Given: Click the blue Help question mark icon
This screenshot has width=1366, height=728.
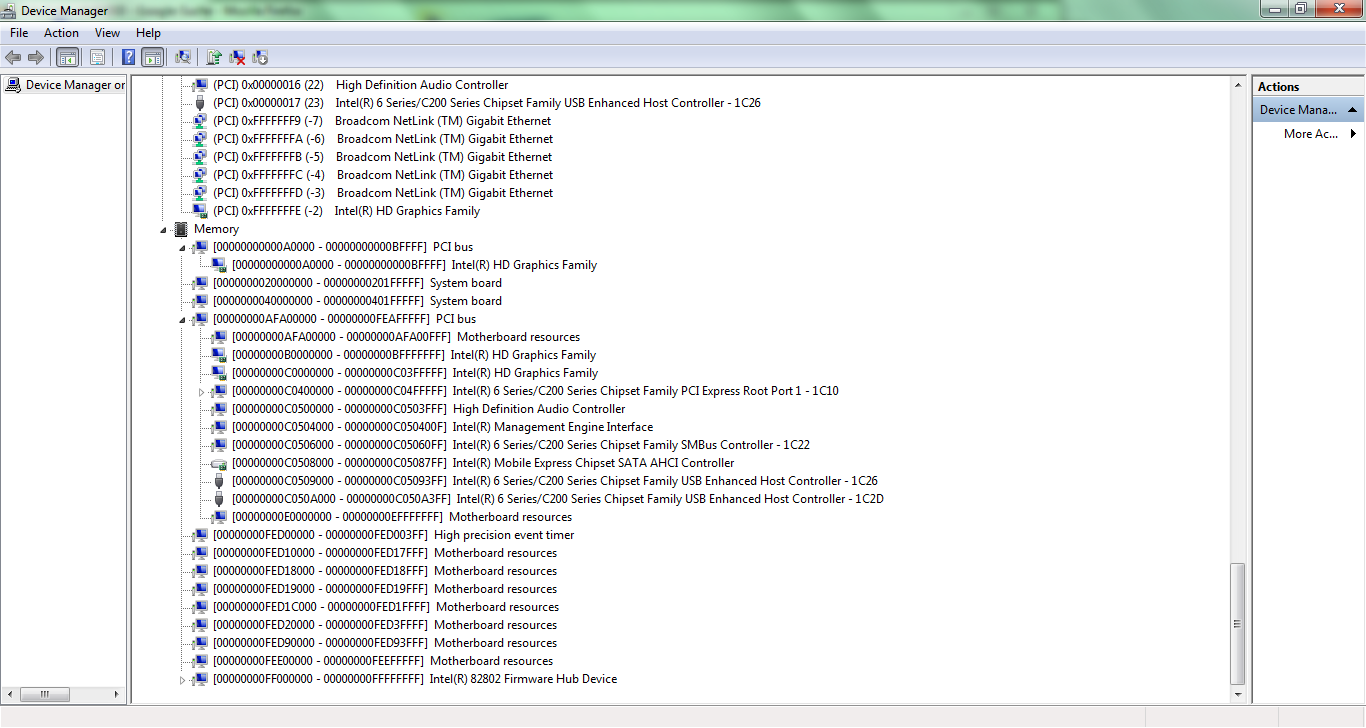Looking at the screenshot, I should [129, 57].
